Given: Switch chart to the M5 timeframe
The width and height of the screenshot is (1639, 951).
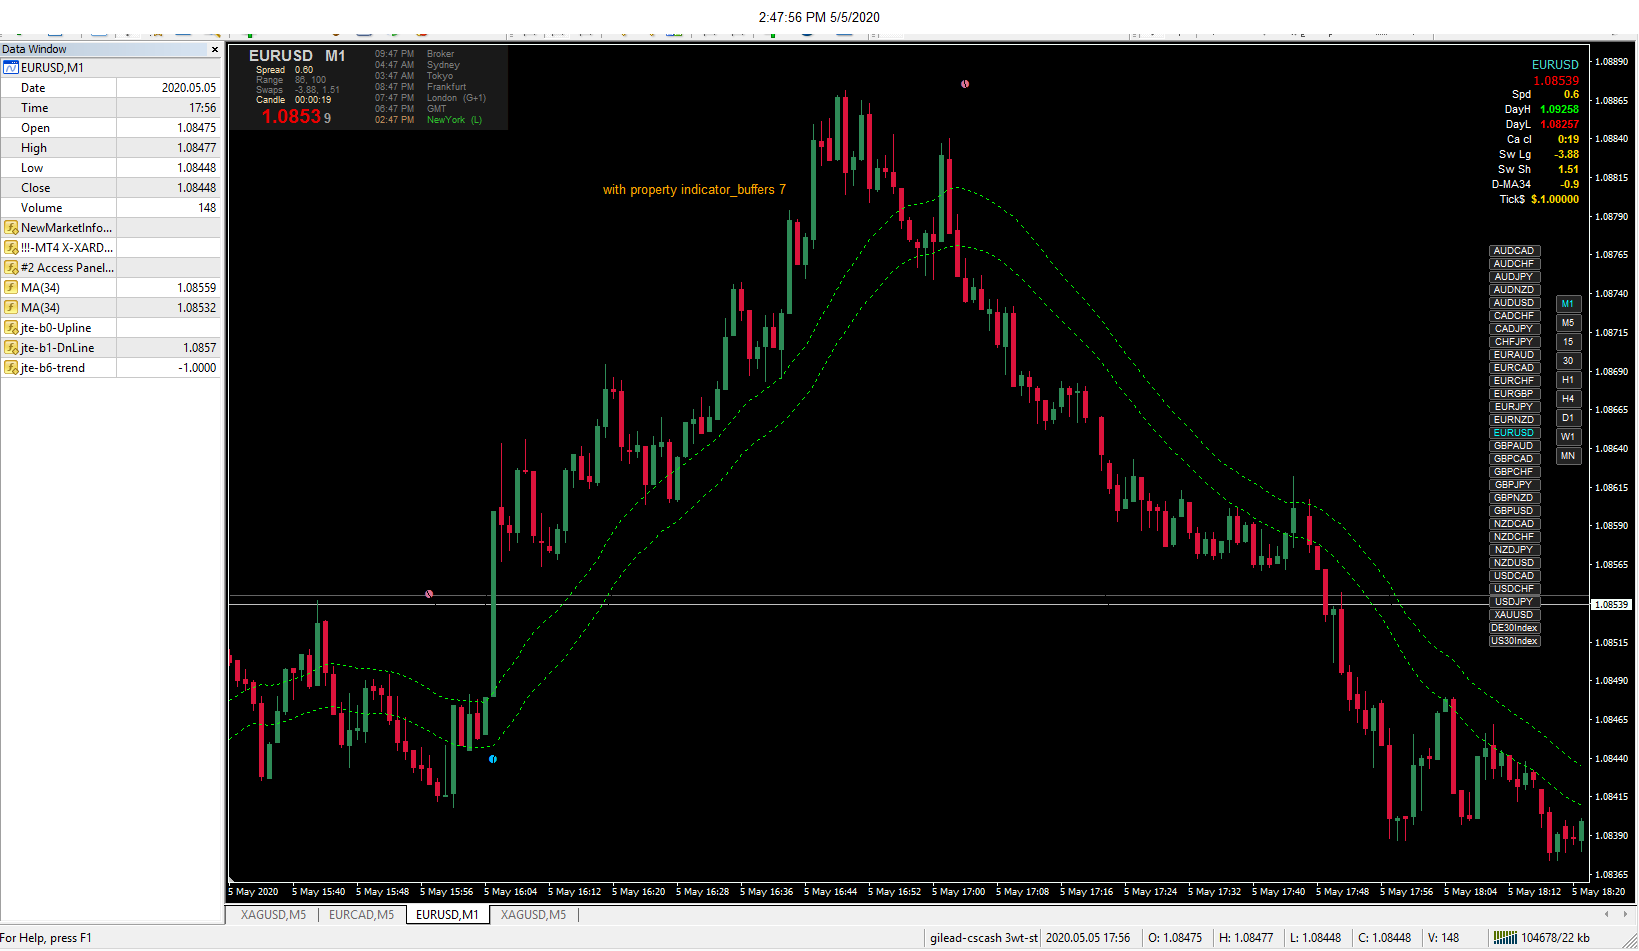Looking at the screenshot, I should pos(1568,323).
